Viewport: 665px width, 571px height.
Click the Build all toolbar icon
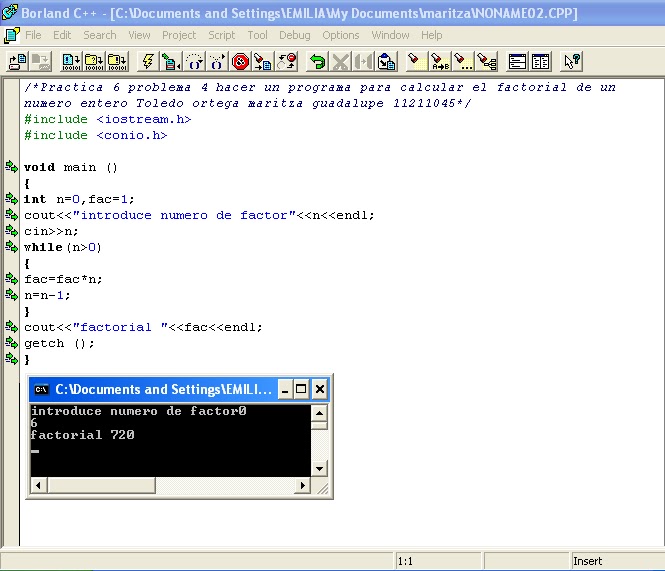pos(117,62)
